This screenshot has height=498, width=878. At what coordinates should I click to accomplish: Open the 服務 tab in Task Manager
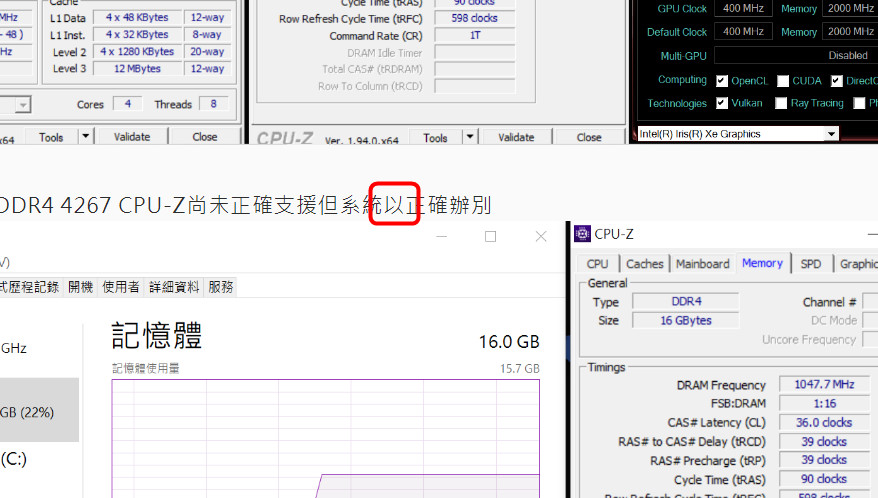coord(221,287)
